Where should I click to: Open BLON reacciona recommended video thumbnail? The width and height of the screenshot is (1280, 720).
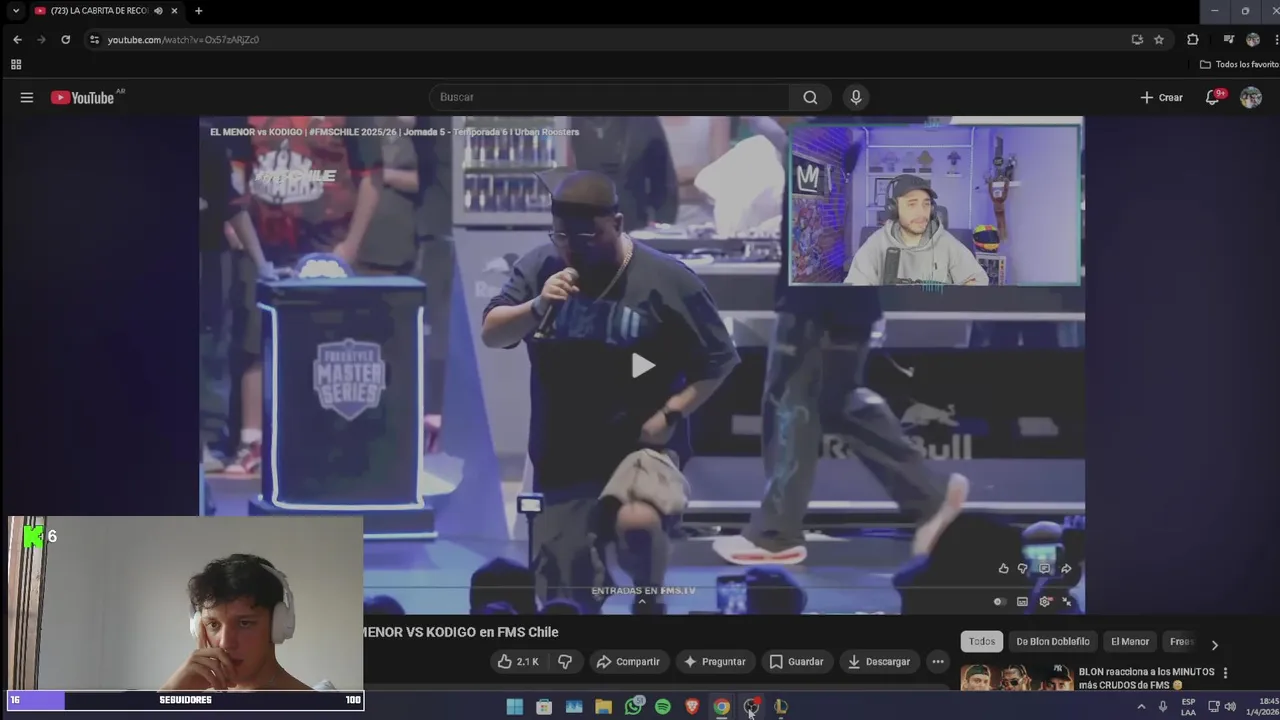pyautogui.click(x=1016, y=678)
